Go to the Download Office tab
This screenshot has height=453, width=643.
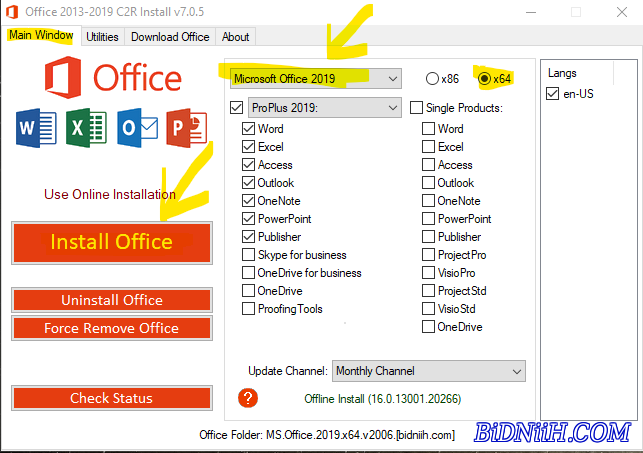pyautogui.click(x=170, y=37)
